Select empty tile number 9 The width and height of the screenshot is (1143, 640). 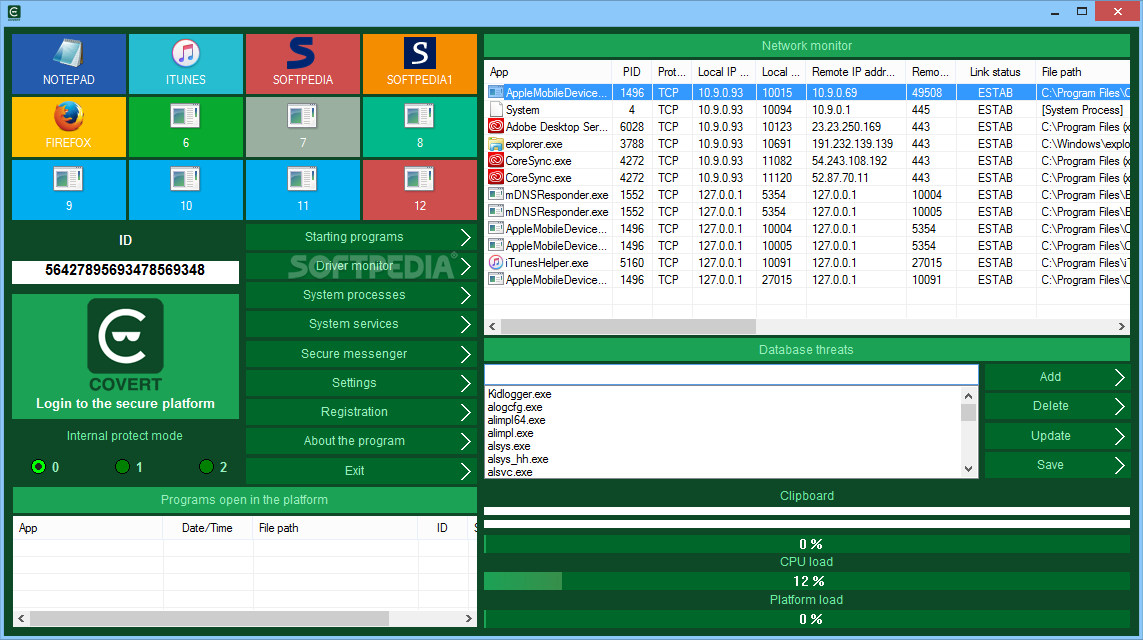(x=69, y=190)
